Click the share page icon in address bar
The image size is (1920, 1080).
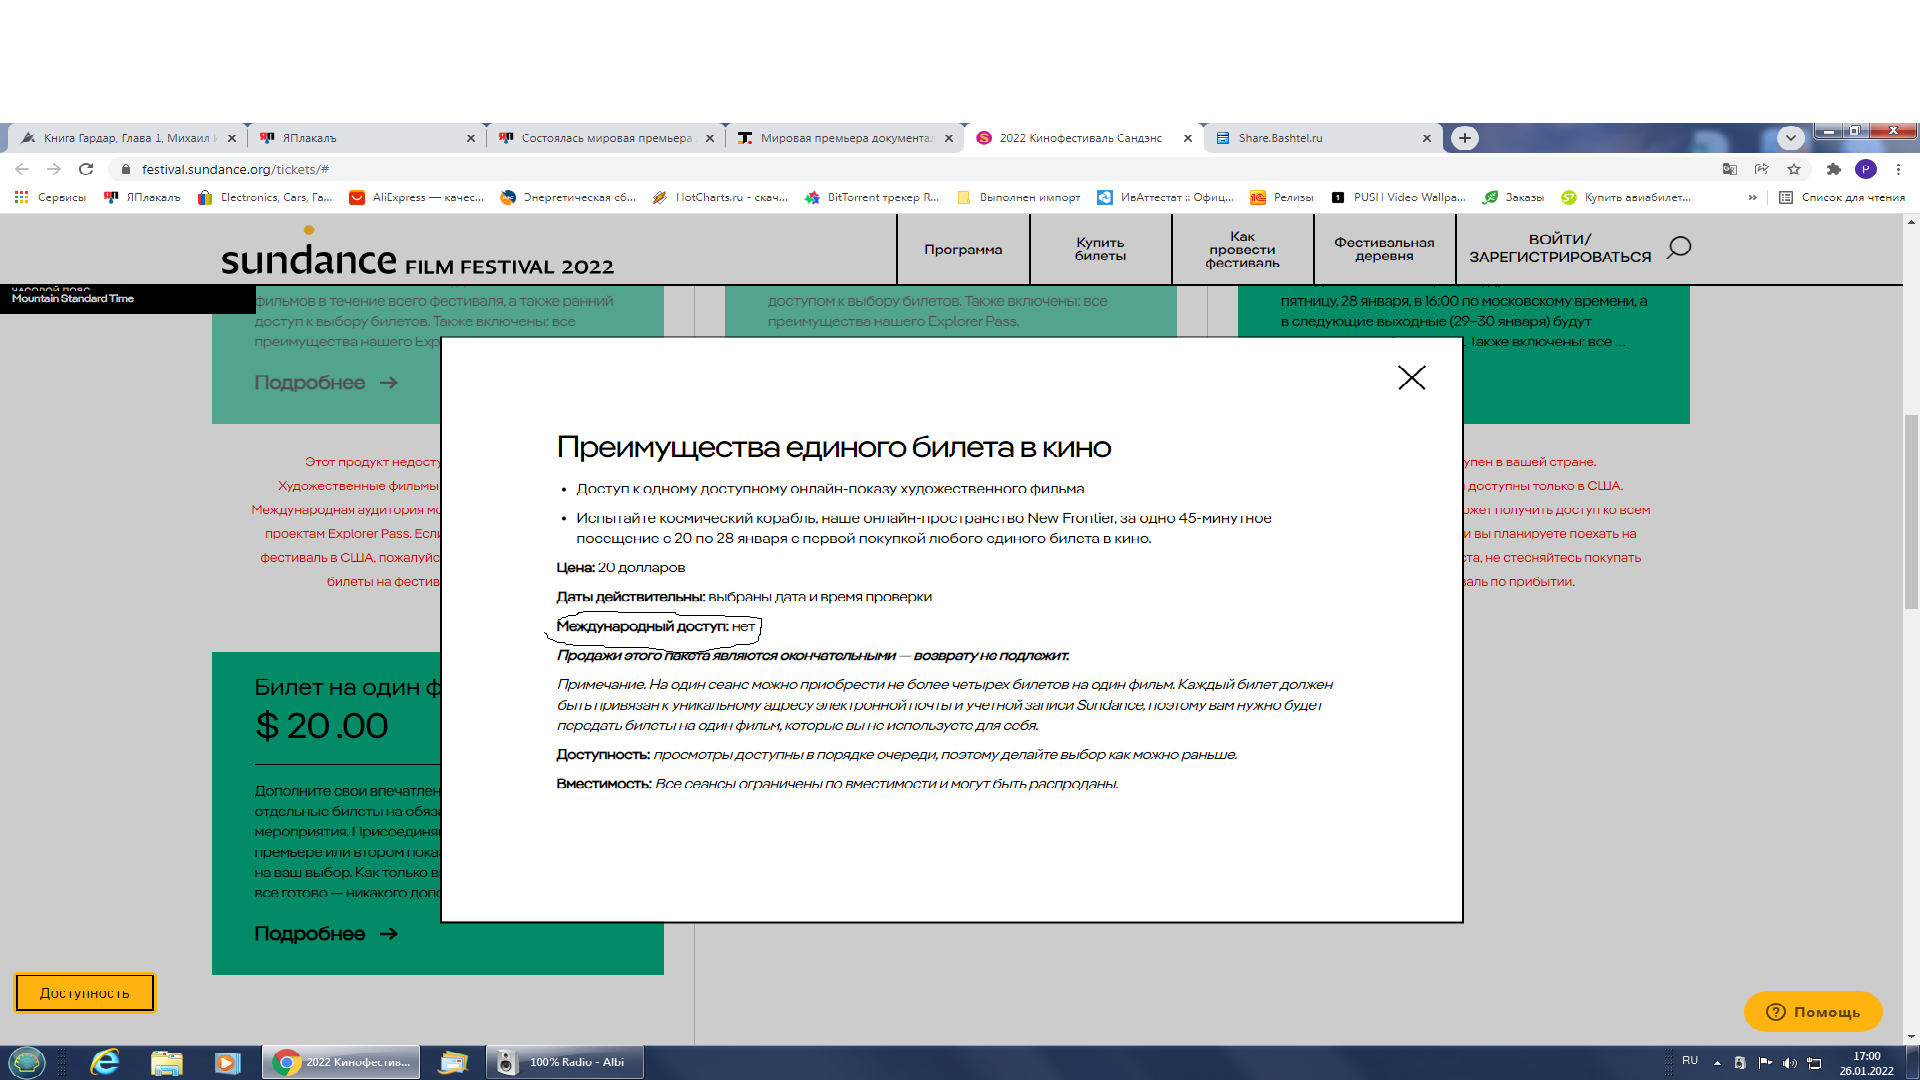(1761, 169)
